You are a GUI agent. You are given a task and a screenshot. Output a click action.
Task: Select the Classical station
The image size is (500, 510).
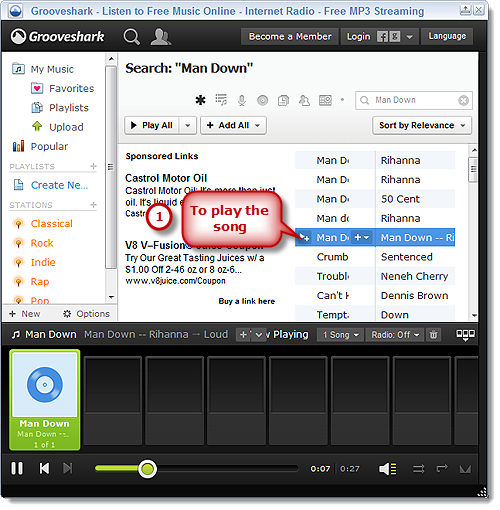(x=43, y=224)
